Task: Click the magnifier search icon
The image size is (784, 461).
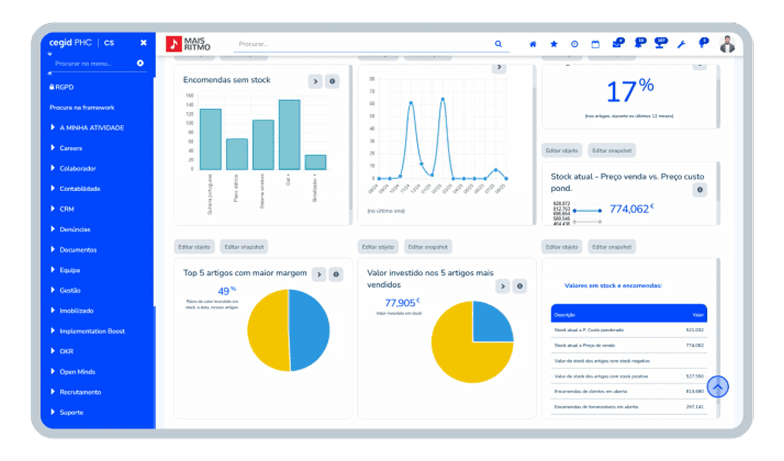Action: coord(498,44)
